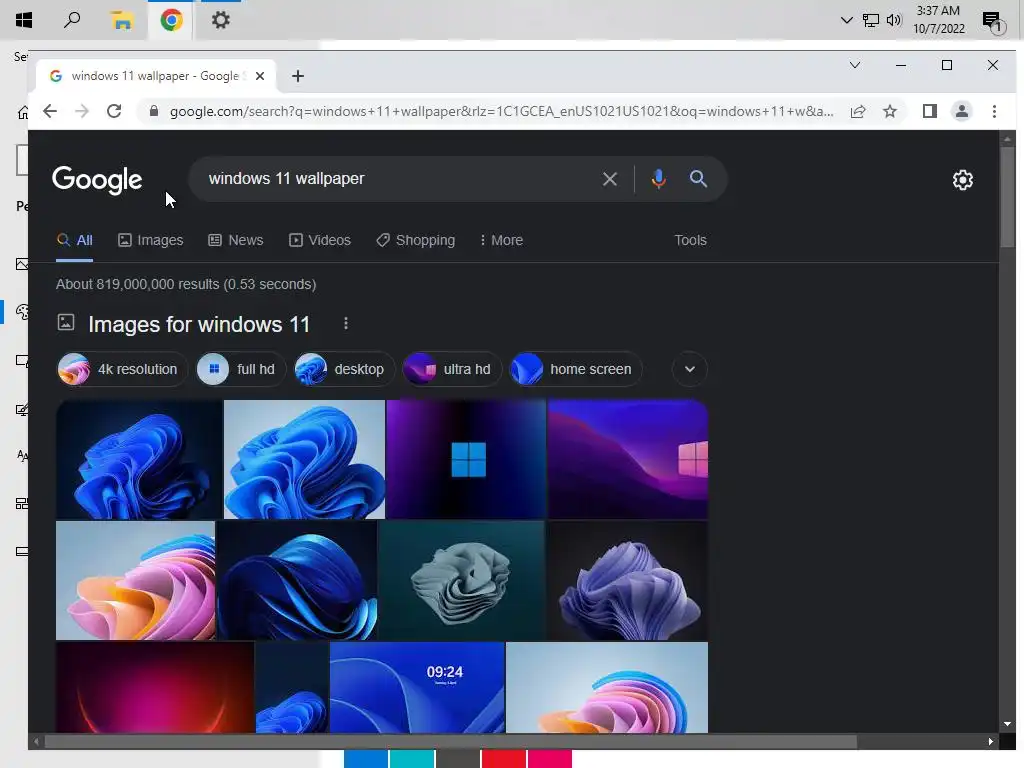The image size is (1024, 768).
Task: Filter images by full hd chip
Action: [x=241, y=369]
